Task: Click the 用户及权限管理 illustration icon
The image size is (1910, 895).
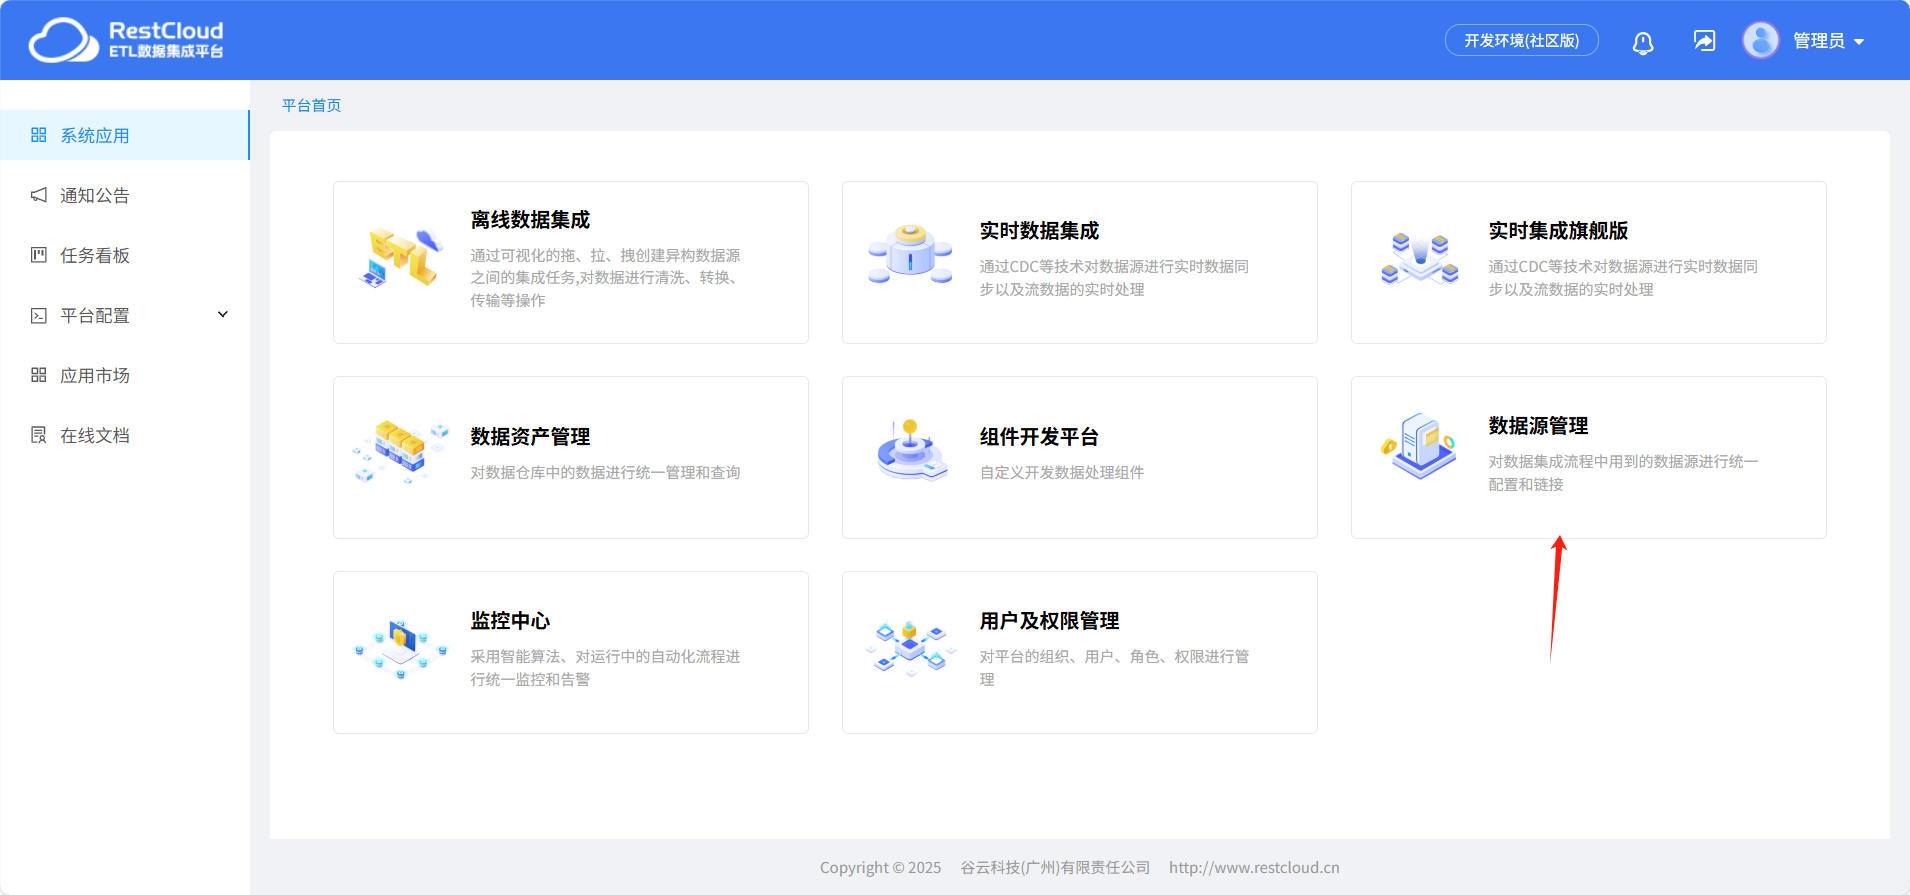Action: (x=911, y=647)
